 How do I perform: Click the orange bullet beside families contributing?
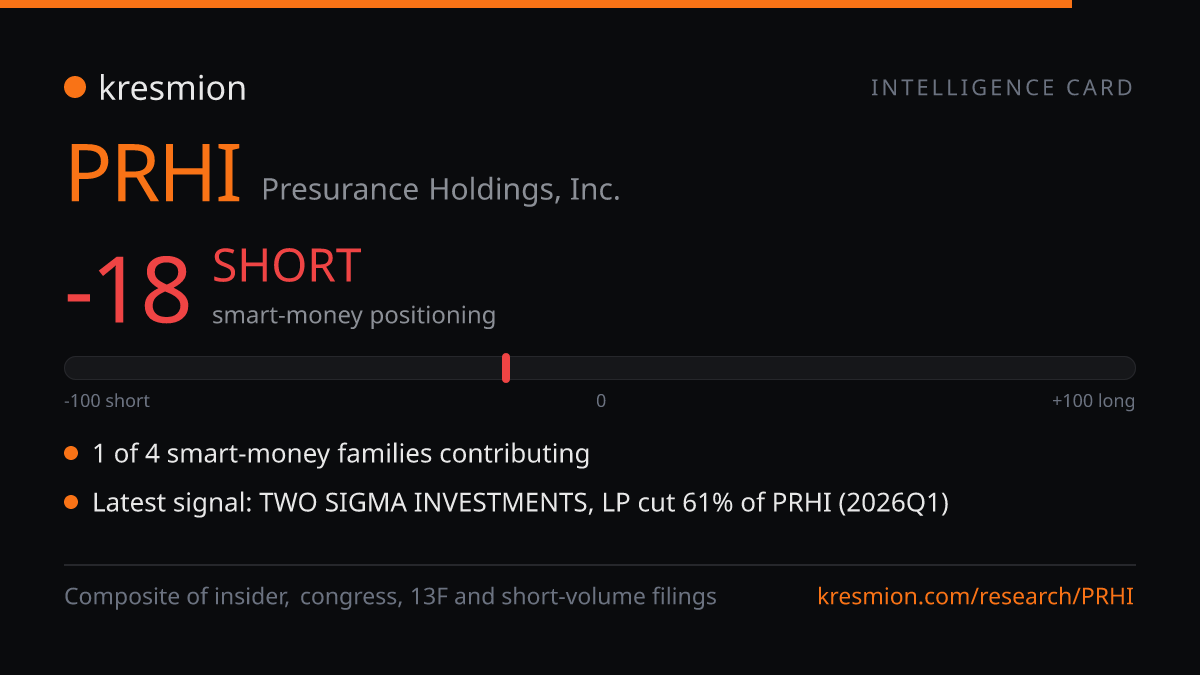coord(71,454)
